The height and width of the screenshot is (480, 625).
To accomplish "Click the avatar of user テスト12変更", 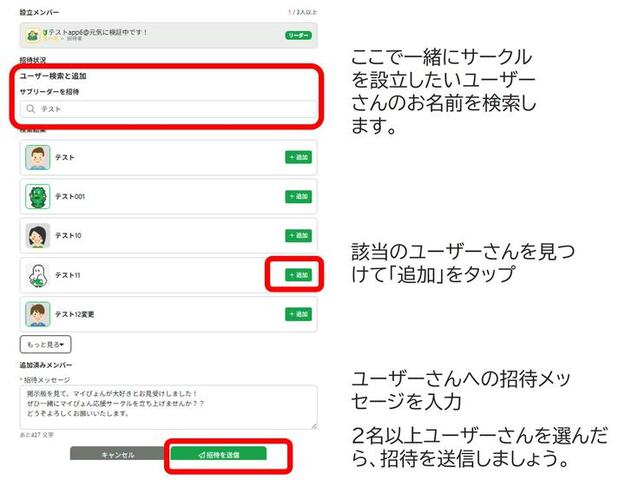I will [x=37, y=313].
